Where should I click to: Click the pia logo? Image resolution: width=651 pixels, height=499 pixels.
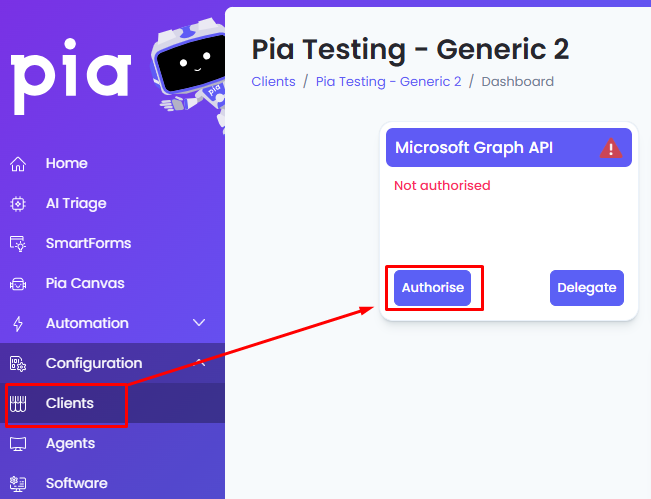pyautogui.click(x=71, y=77)
